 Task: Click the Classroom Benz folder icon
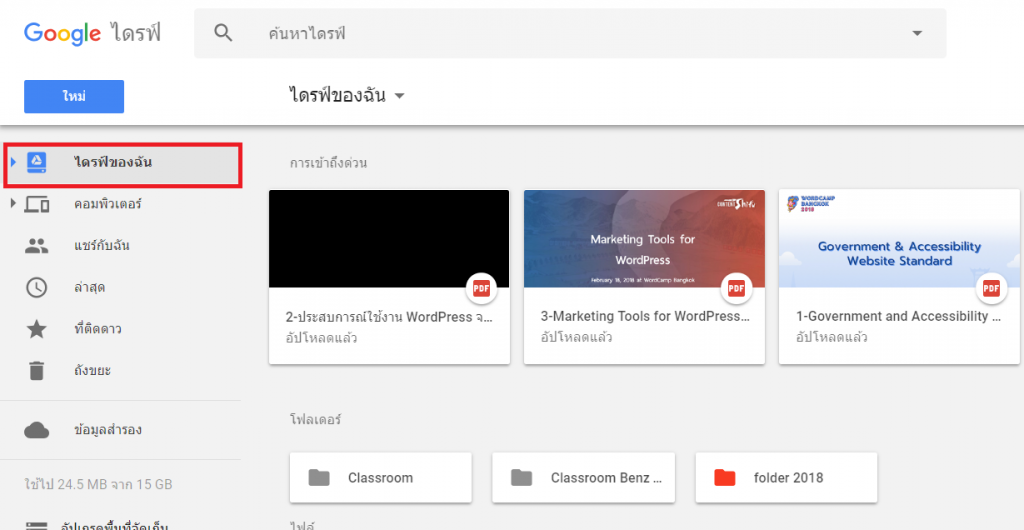[521, 478]
